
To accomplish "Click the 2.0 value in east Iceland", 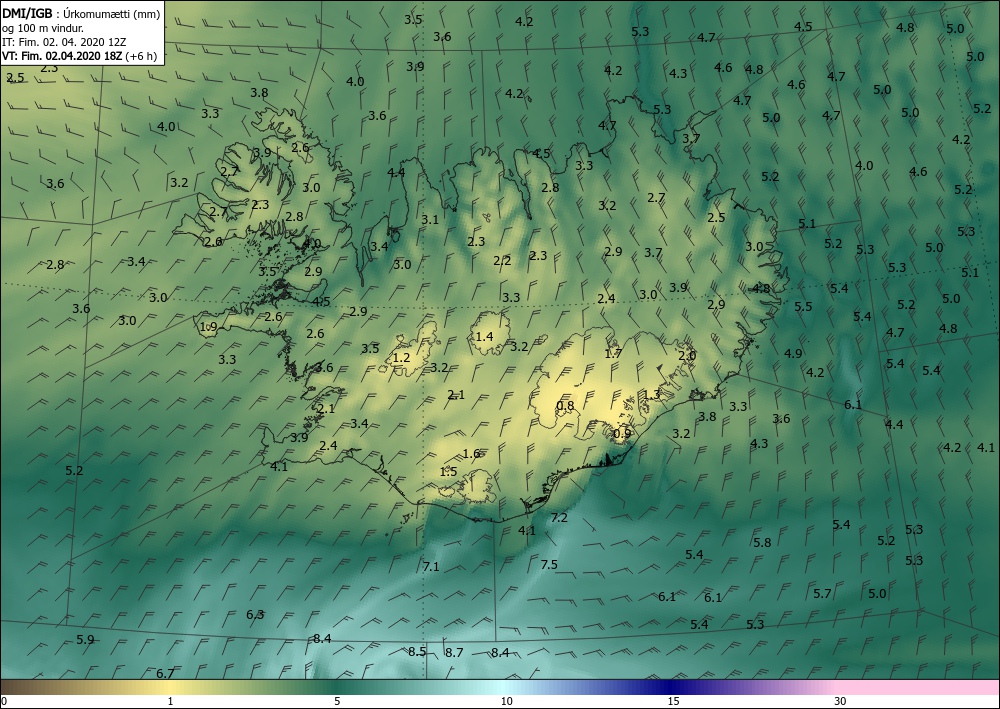I will coord(687,355).
